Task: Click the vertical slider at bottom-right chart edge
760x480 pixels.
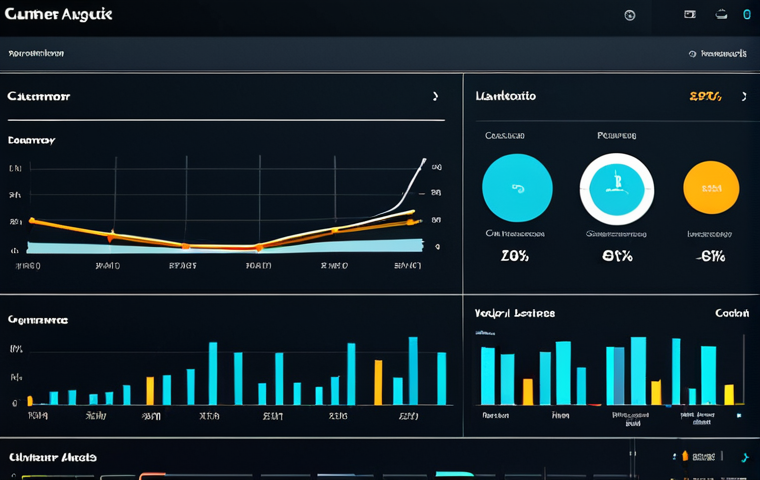Action: (x=743, y=368)
